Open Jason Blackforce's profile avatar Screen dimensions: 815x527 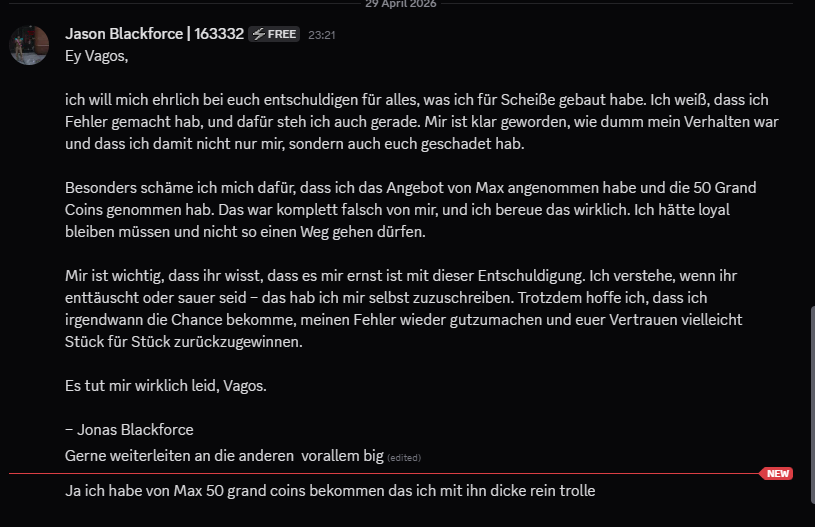(x=29, y=45)
